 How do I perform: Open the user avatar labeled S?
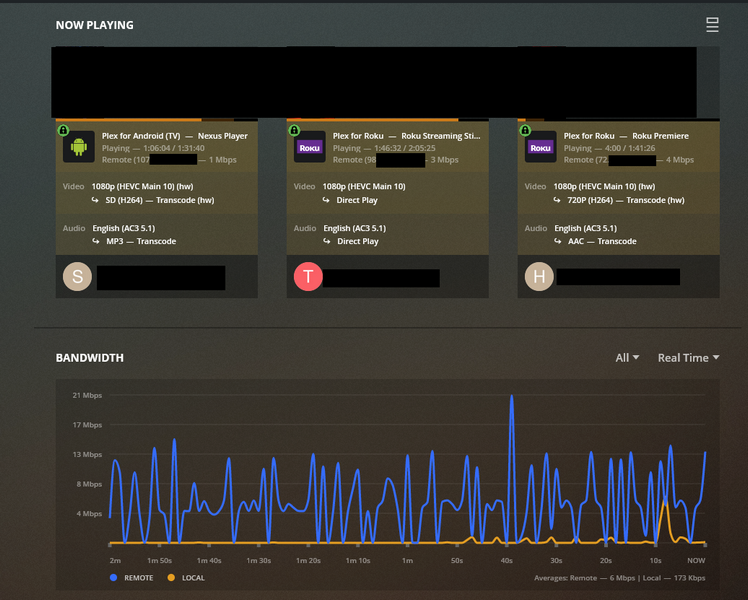pyautogui.click(x=77, y=277)
